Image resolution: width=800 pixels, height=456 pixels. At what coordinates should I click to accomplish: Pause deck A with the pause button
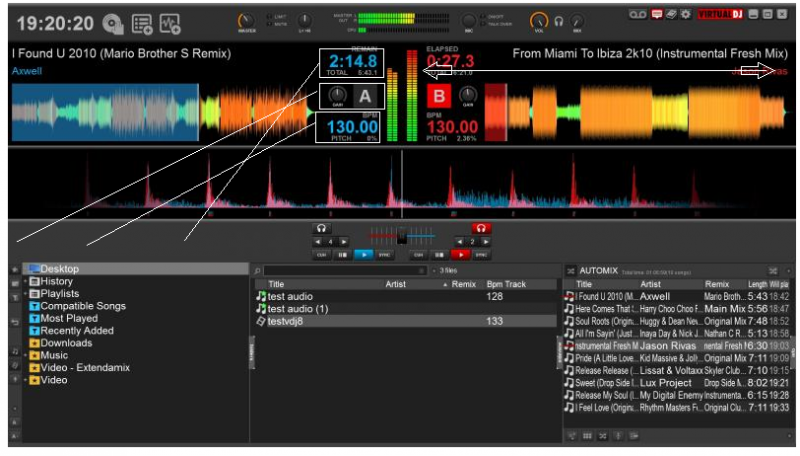(341, 255)
